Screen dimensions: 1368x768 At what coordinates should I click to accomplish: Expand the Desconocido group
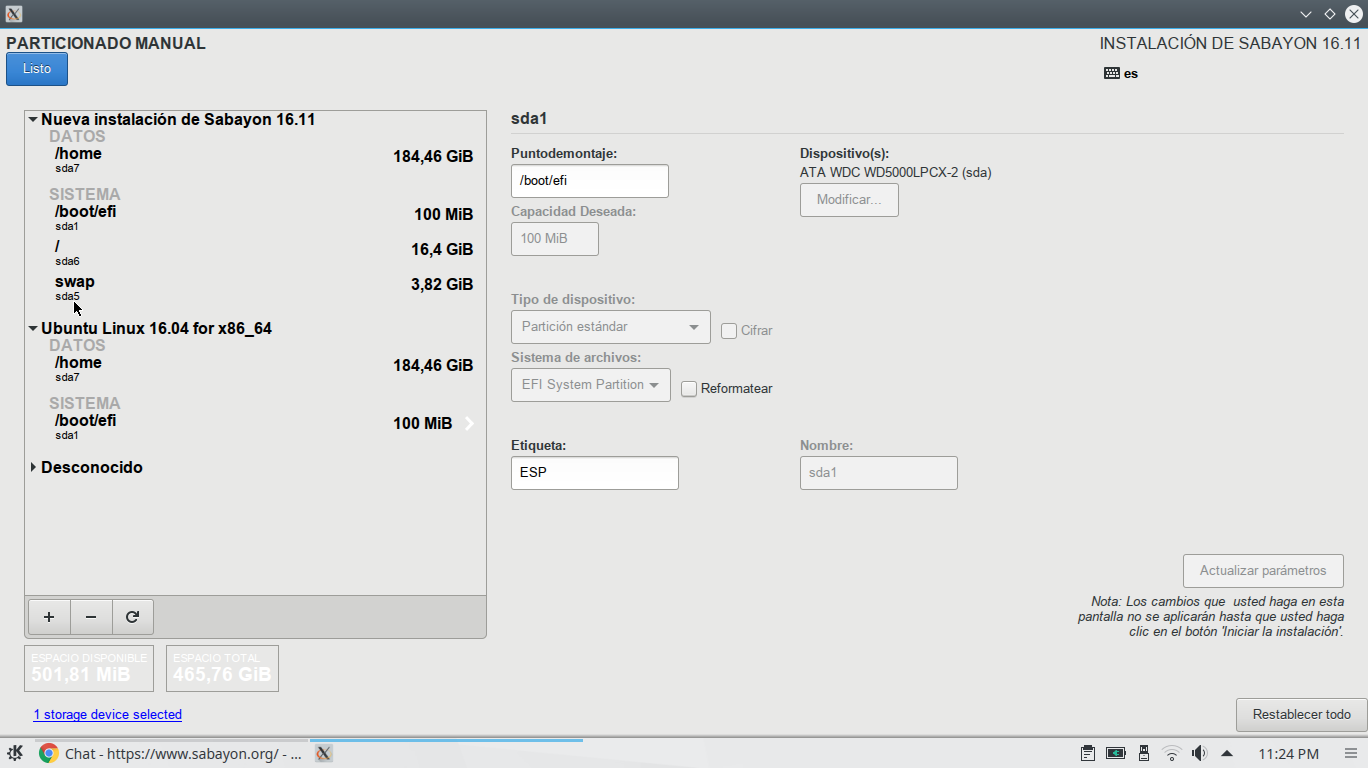tap(33, 467)
